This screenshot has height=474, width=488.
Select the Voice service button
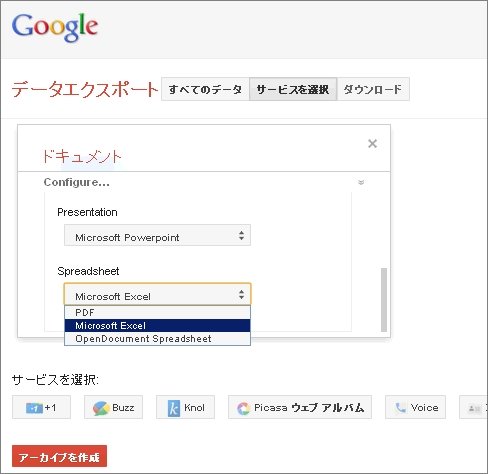pos(415,407)
